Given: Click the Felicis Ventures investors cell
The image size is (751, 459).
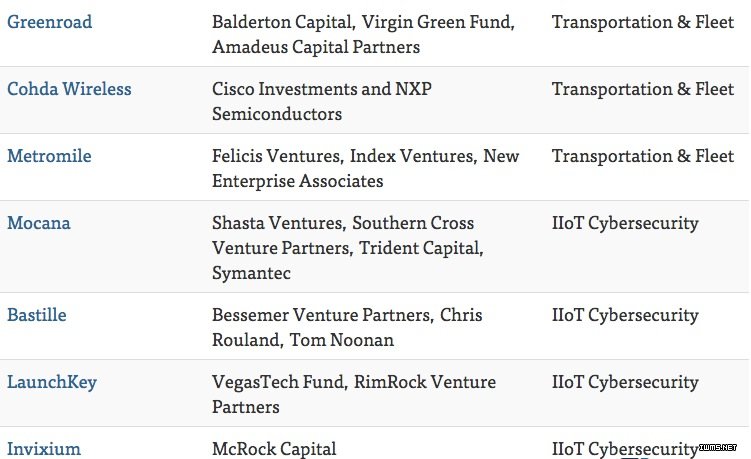Looking at the screenshot, I should (365, 169).
